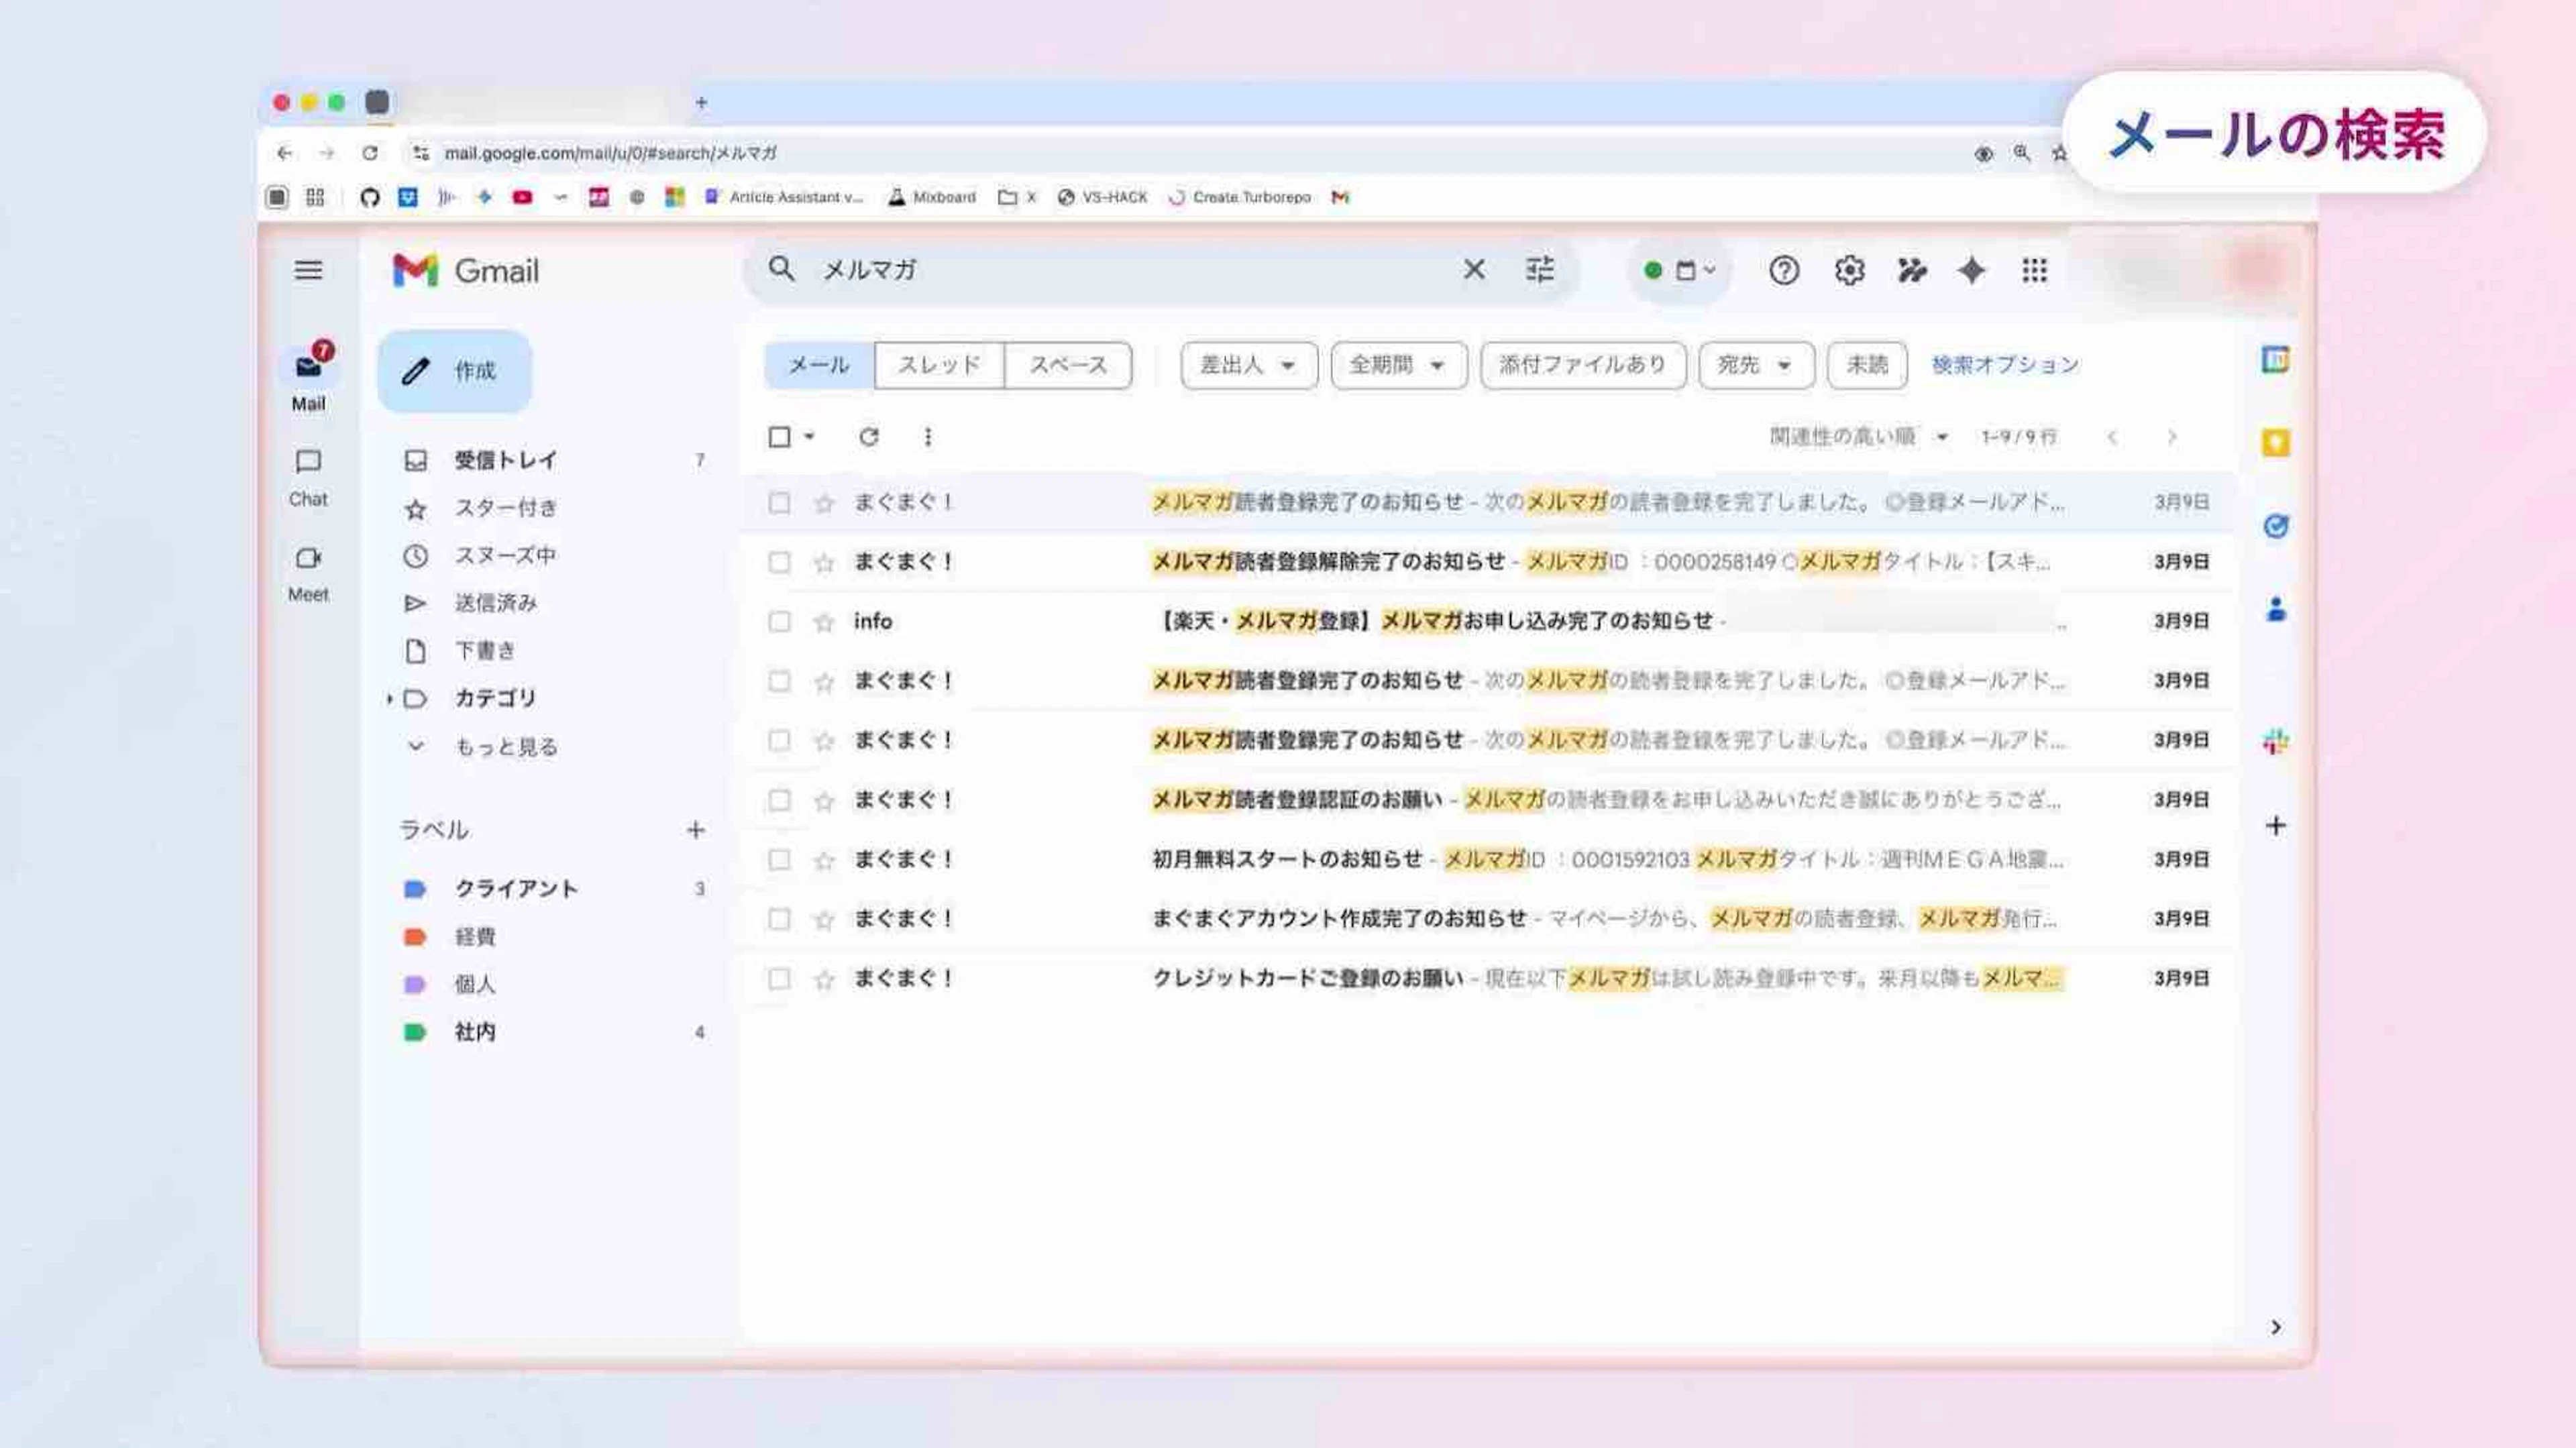Viewport: 2576px width, 1448px height.
Task: Click the support question mark icon
Action: [1784, 270]
